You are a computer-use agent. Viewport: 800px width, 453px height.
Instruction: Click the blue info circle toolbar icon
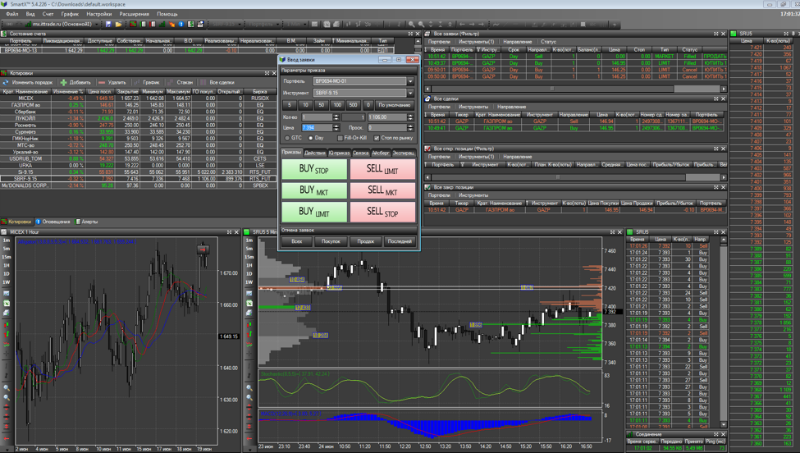181,24
